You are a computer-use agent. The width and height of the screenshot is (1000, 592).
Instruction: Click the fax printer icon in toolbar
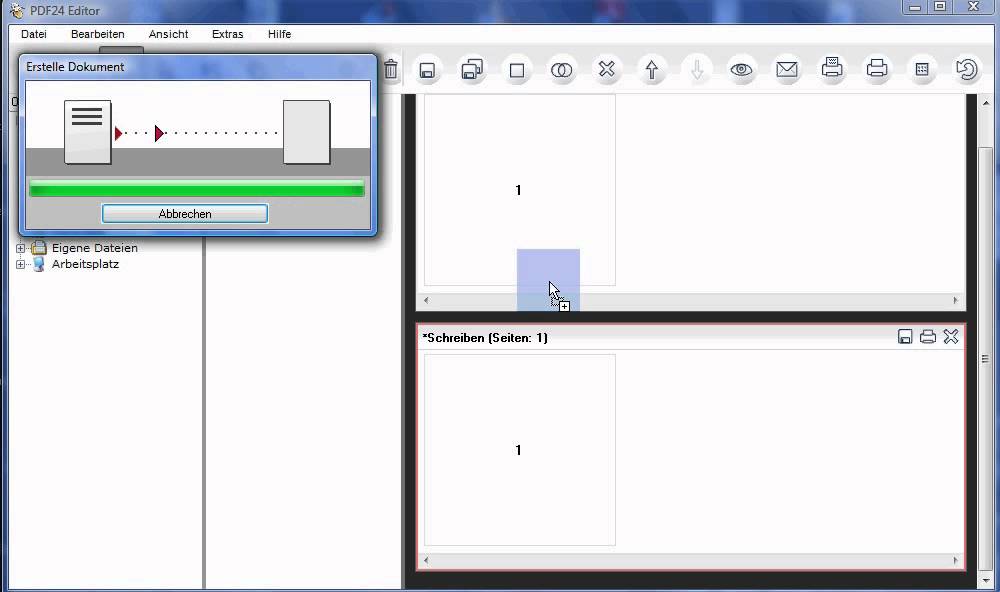pos(832,67)
